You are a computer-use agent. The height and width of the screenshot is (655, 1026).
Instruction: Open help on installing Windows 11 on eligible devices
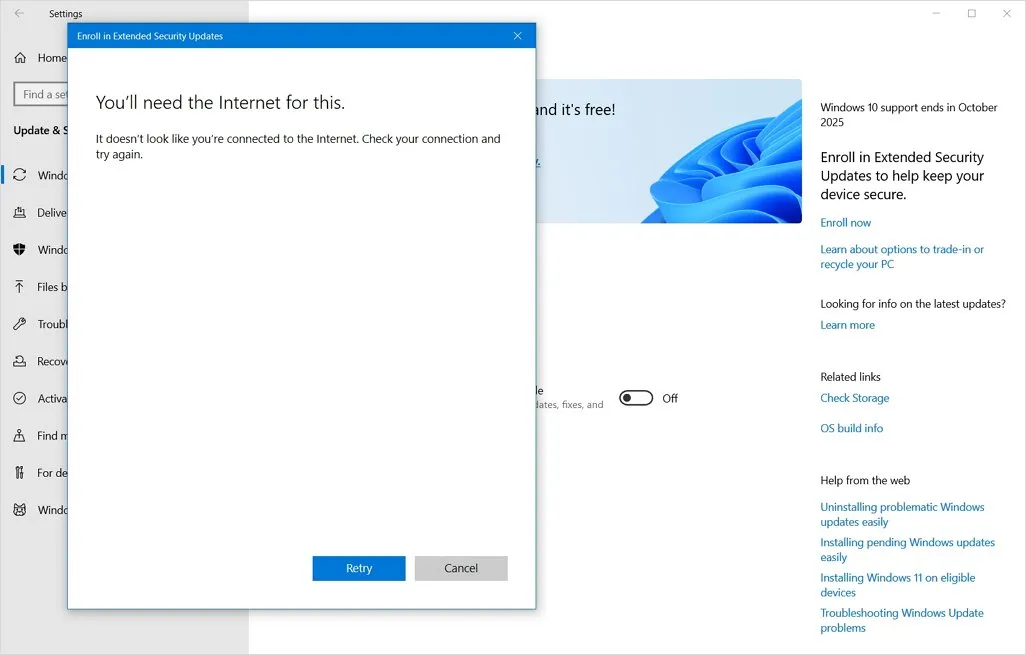pyautogui.click(x=897, y=584)
